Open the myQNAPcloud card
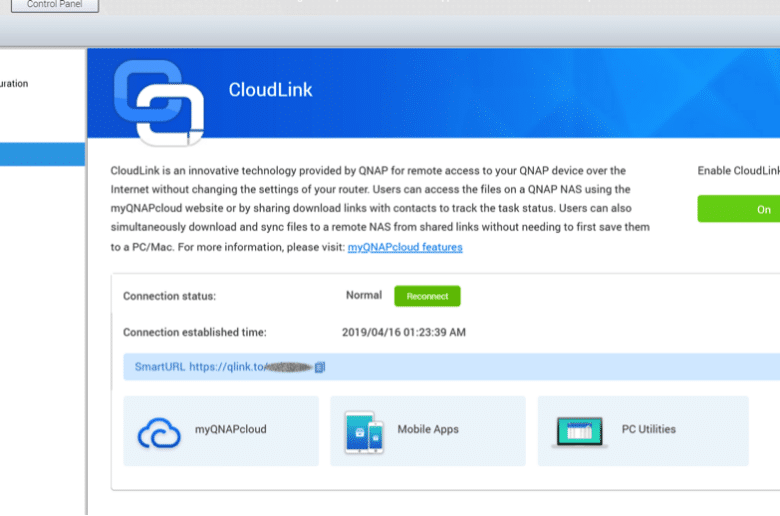This screenshot has height=516, width=780. 221,431
